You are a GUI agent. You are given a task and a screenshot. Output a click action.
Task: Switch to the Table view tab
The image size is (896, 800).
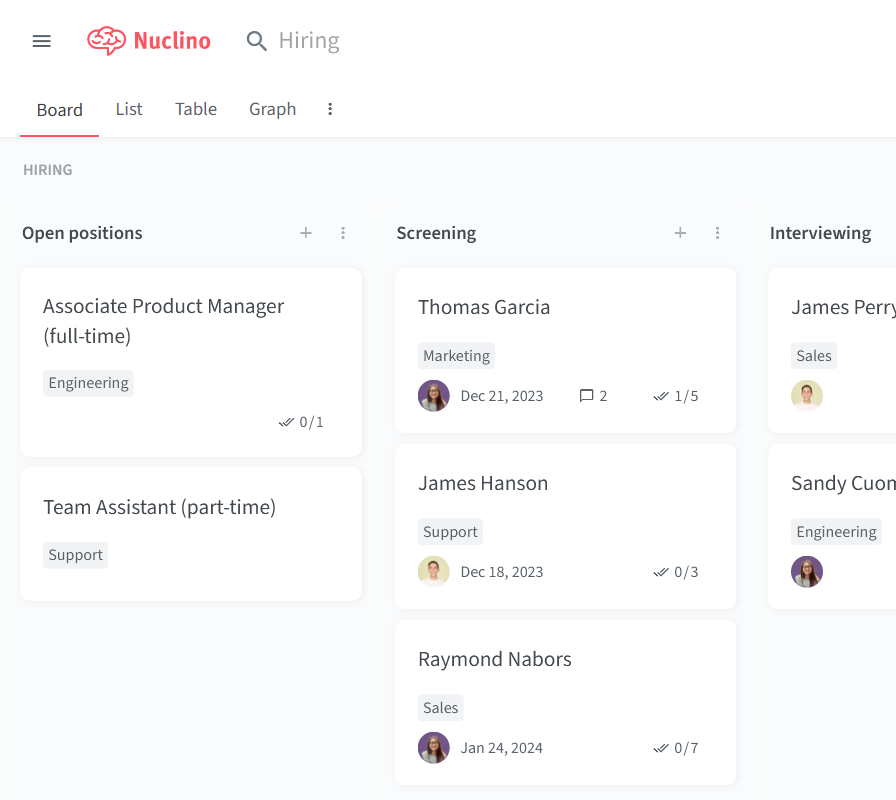pos(196,109)
